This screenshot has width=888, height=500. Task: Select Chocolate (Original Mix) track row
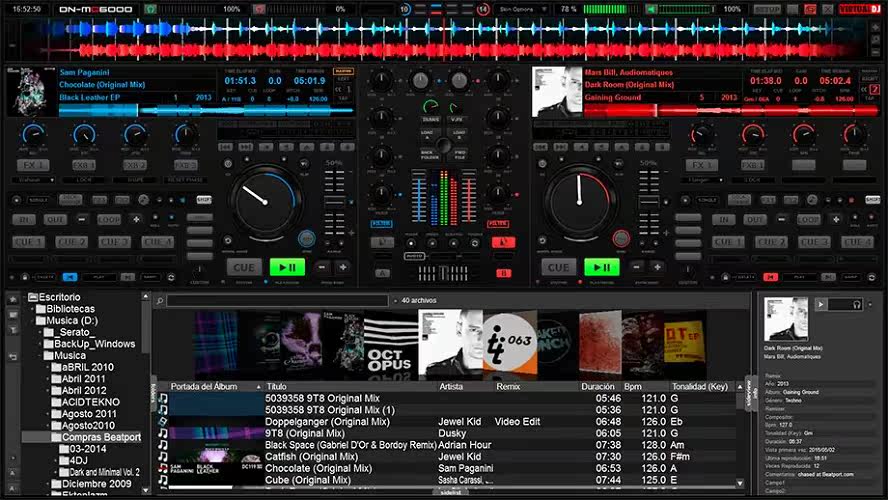(446, 468)
